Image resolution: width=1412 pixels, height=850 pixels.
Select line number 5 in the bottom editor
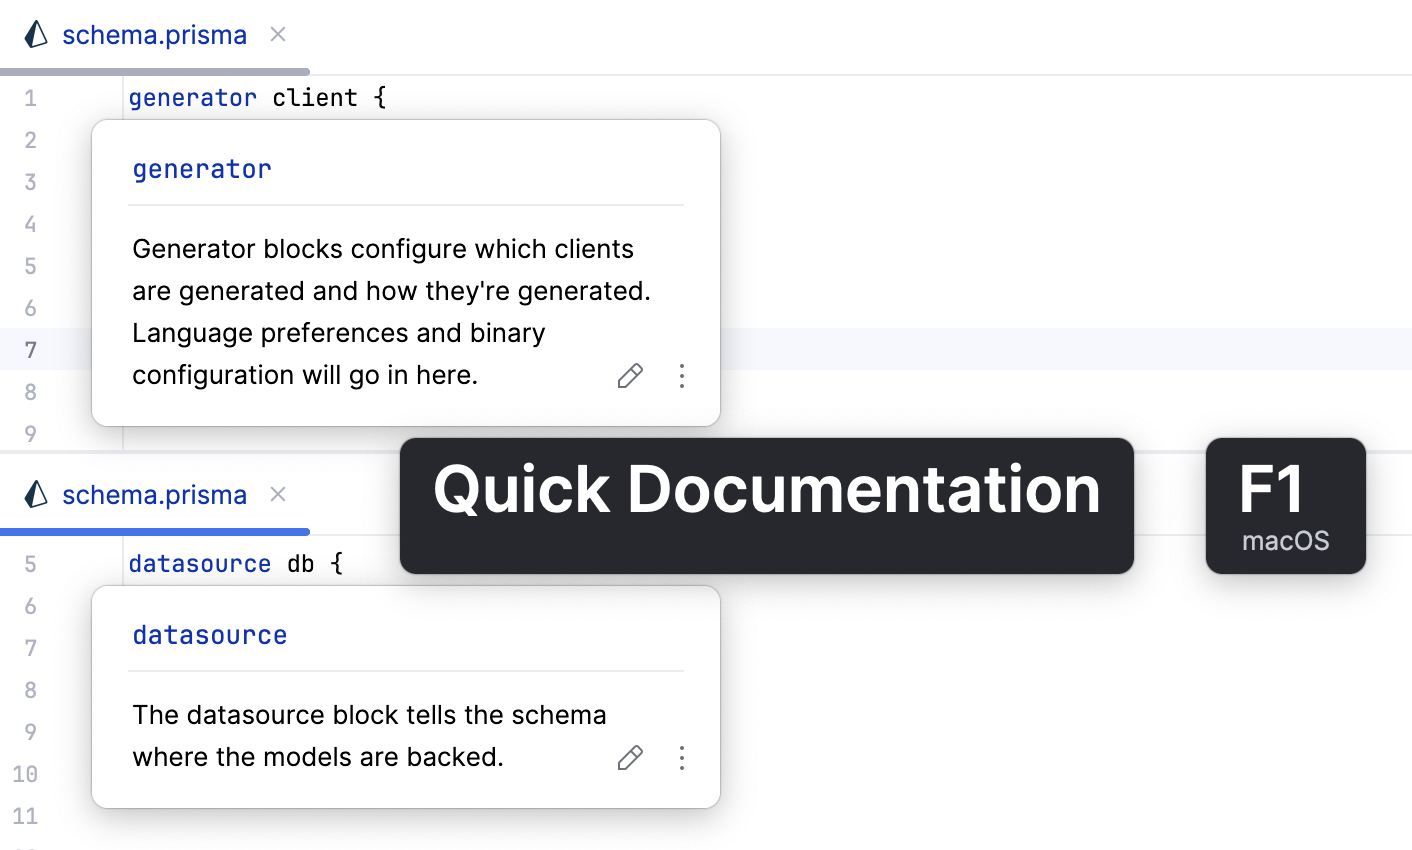(x=30, y=563)
